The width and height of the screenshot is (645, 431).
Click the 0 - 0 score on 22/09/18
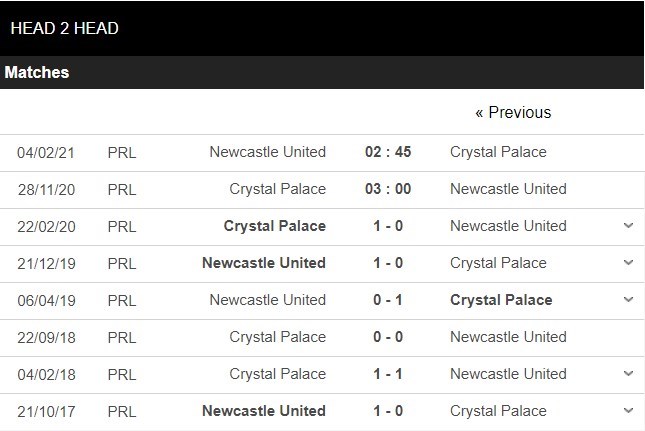point(388,337)
